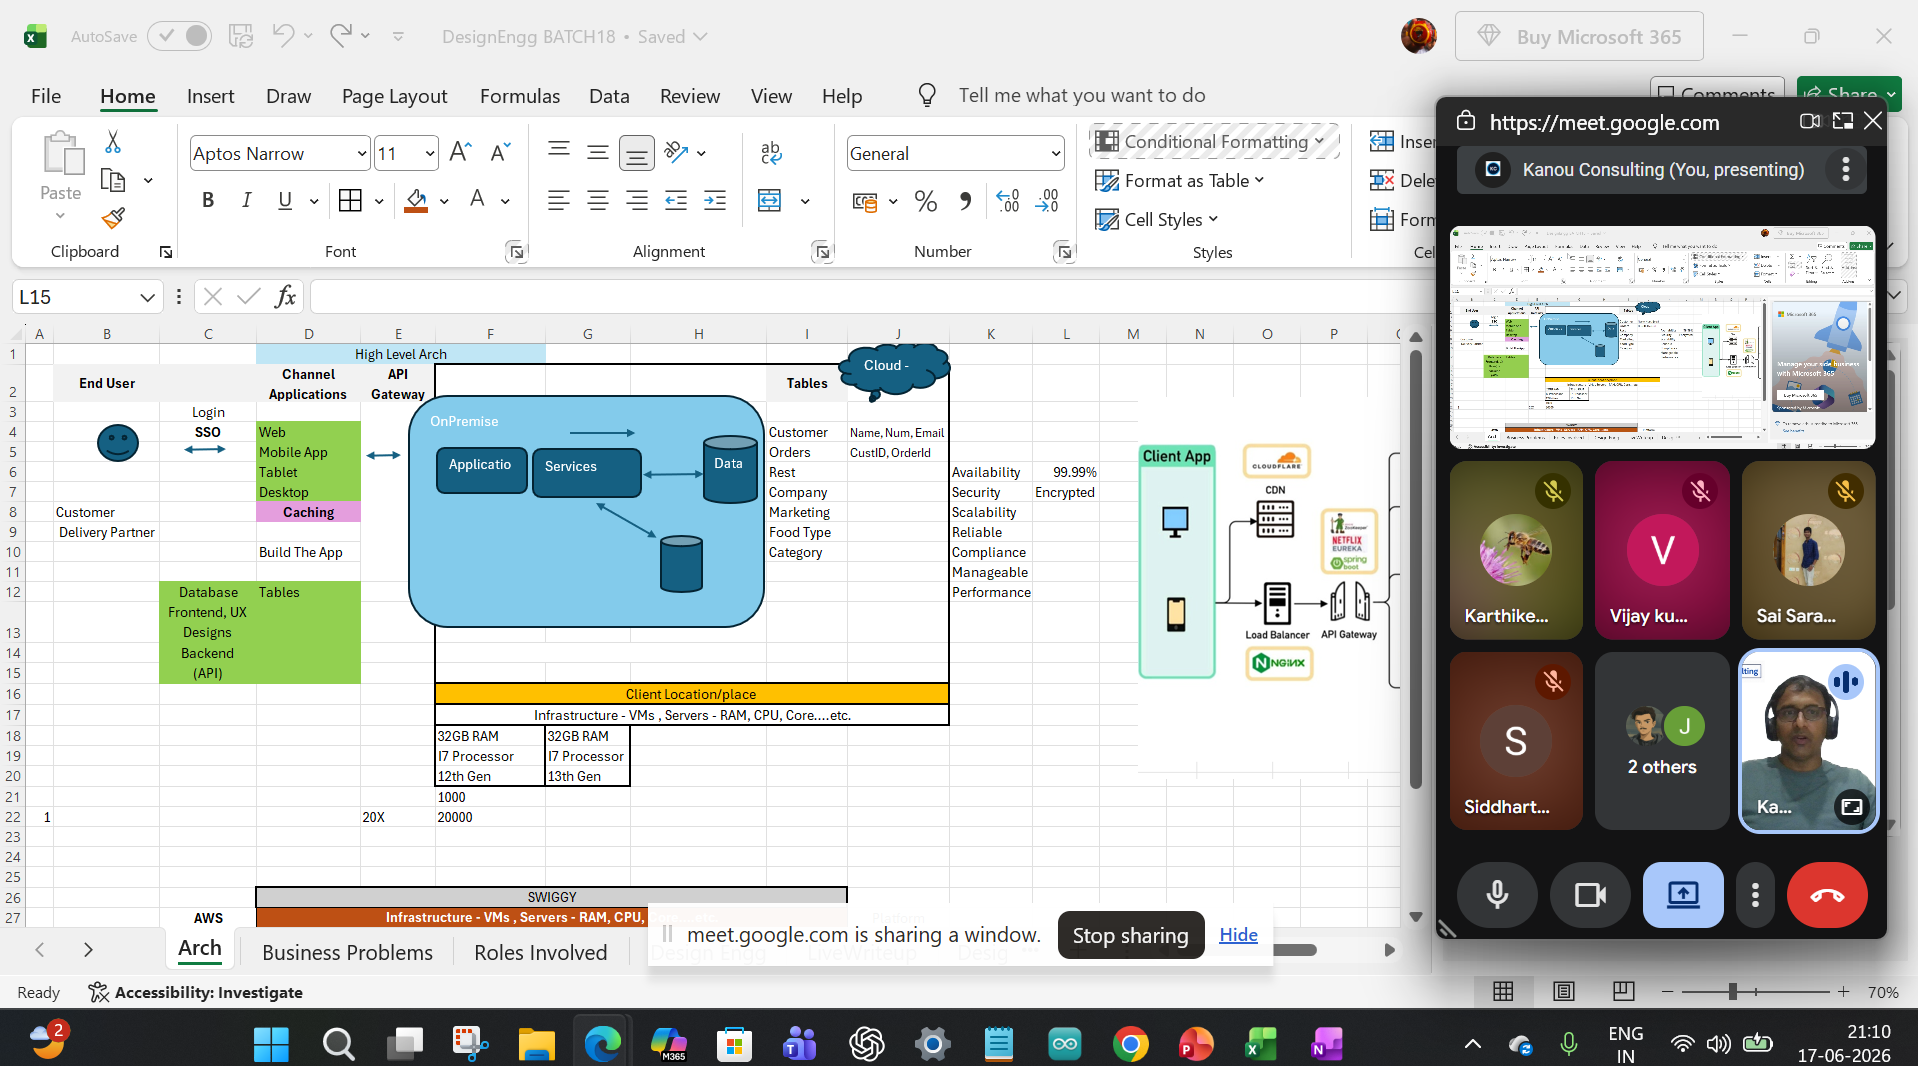Toggle Bold formatting
Screen dimensions: 1918x1066
point(208,200)
